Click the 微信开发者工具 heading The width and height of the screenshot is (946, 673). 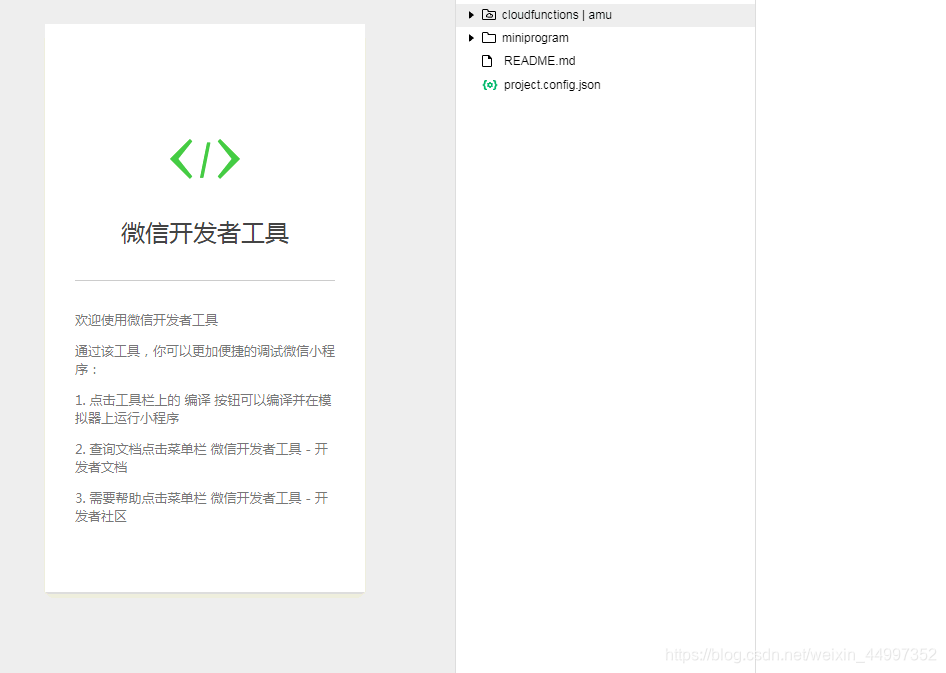(205, 233)
